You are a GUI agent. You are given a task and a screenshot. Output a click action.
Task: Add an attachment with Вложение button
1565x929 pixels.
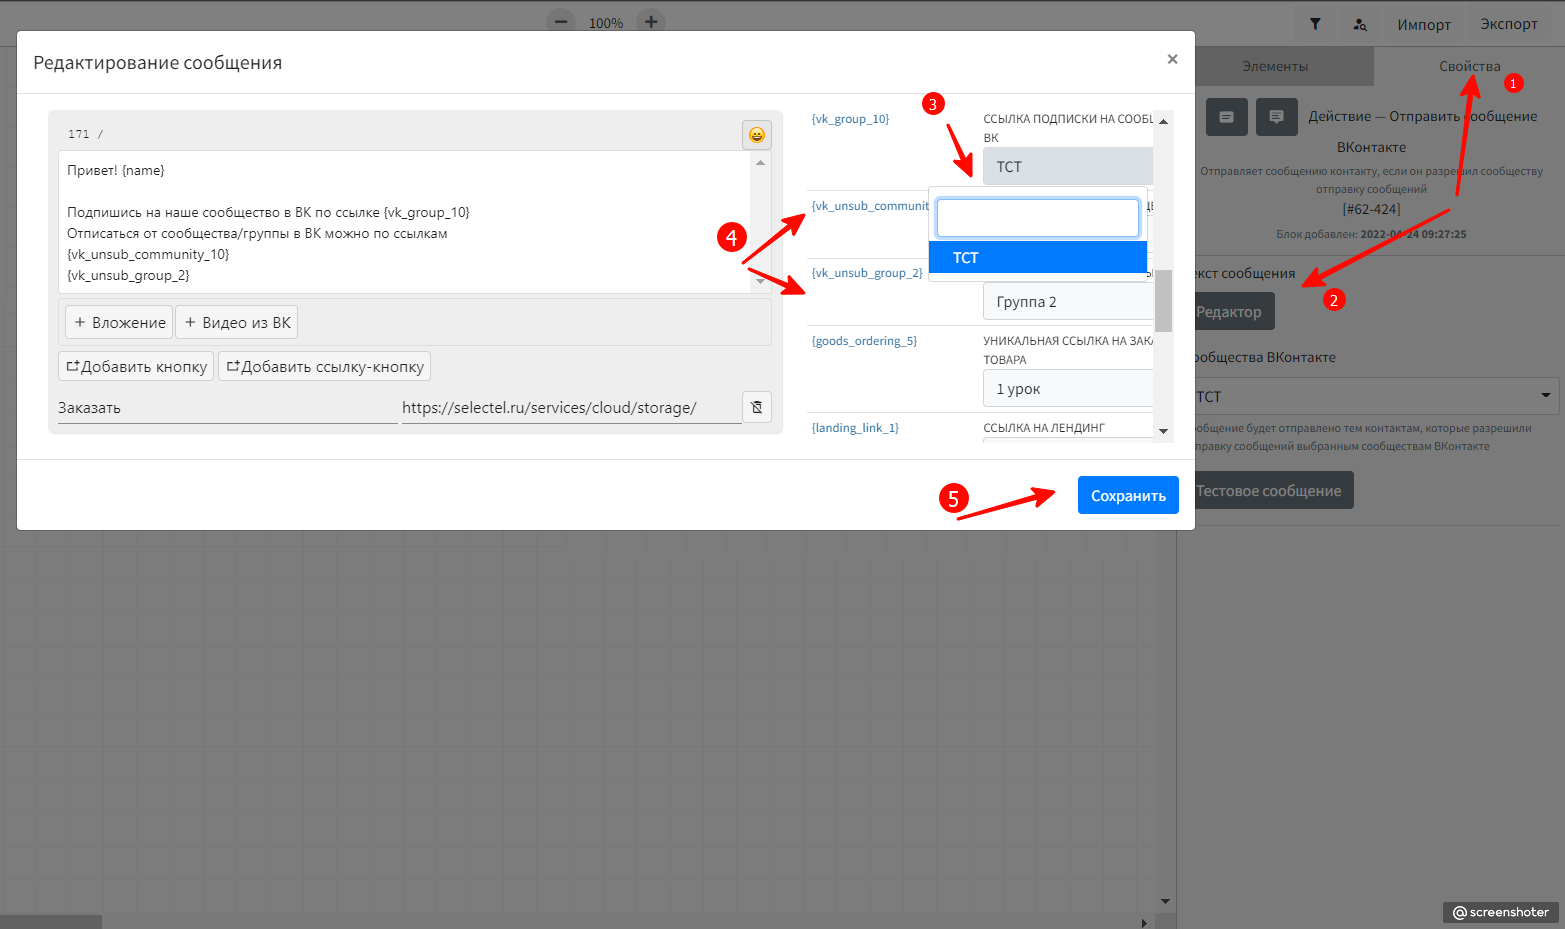(x=119, y=323)
